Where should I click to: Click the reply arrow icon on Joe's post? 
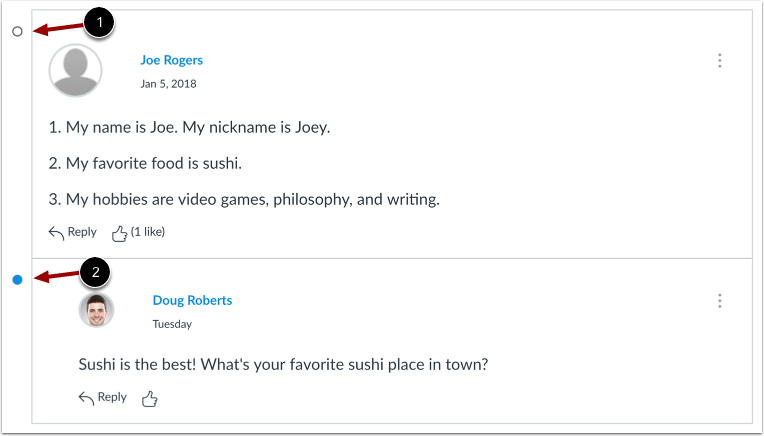pyautogui.click(x=57, y=233)
